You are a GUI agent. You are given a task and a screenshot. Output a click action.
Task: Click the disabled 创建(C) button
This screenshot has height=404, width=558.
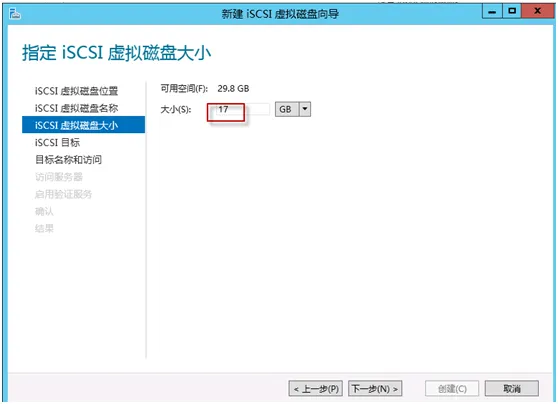[x=452, y=388]
